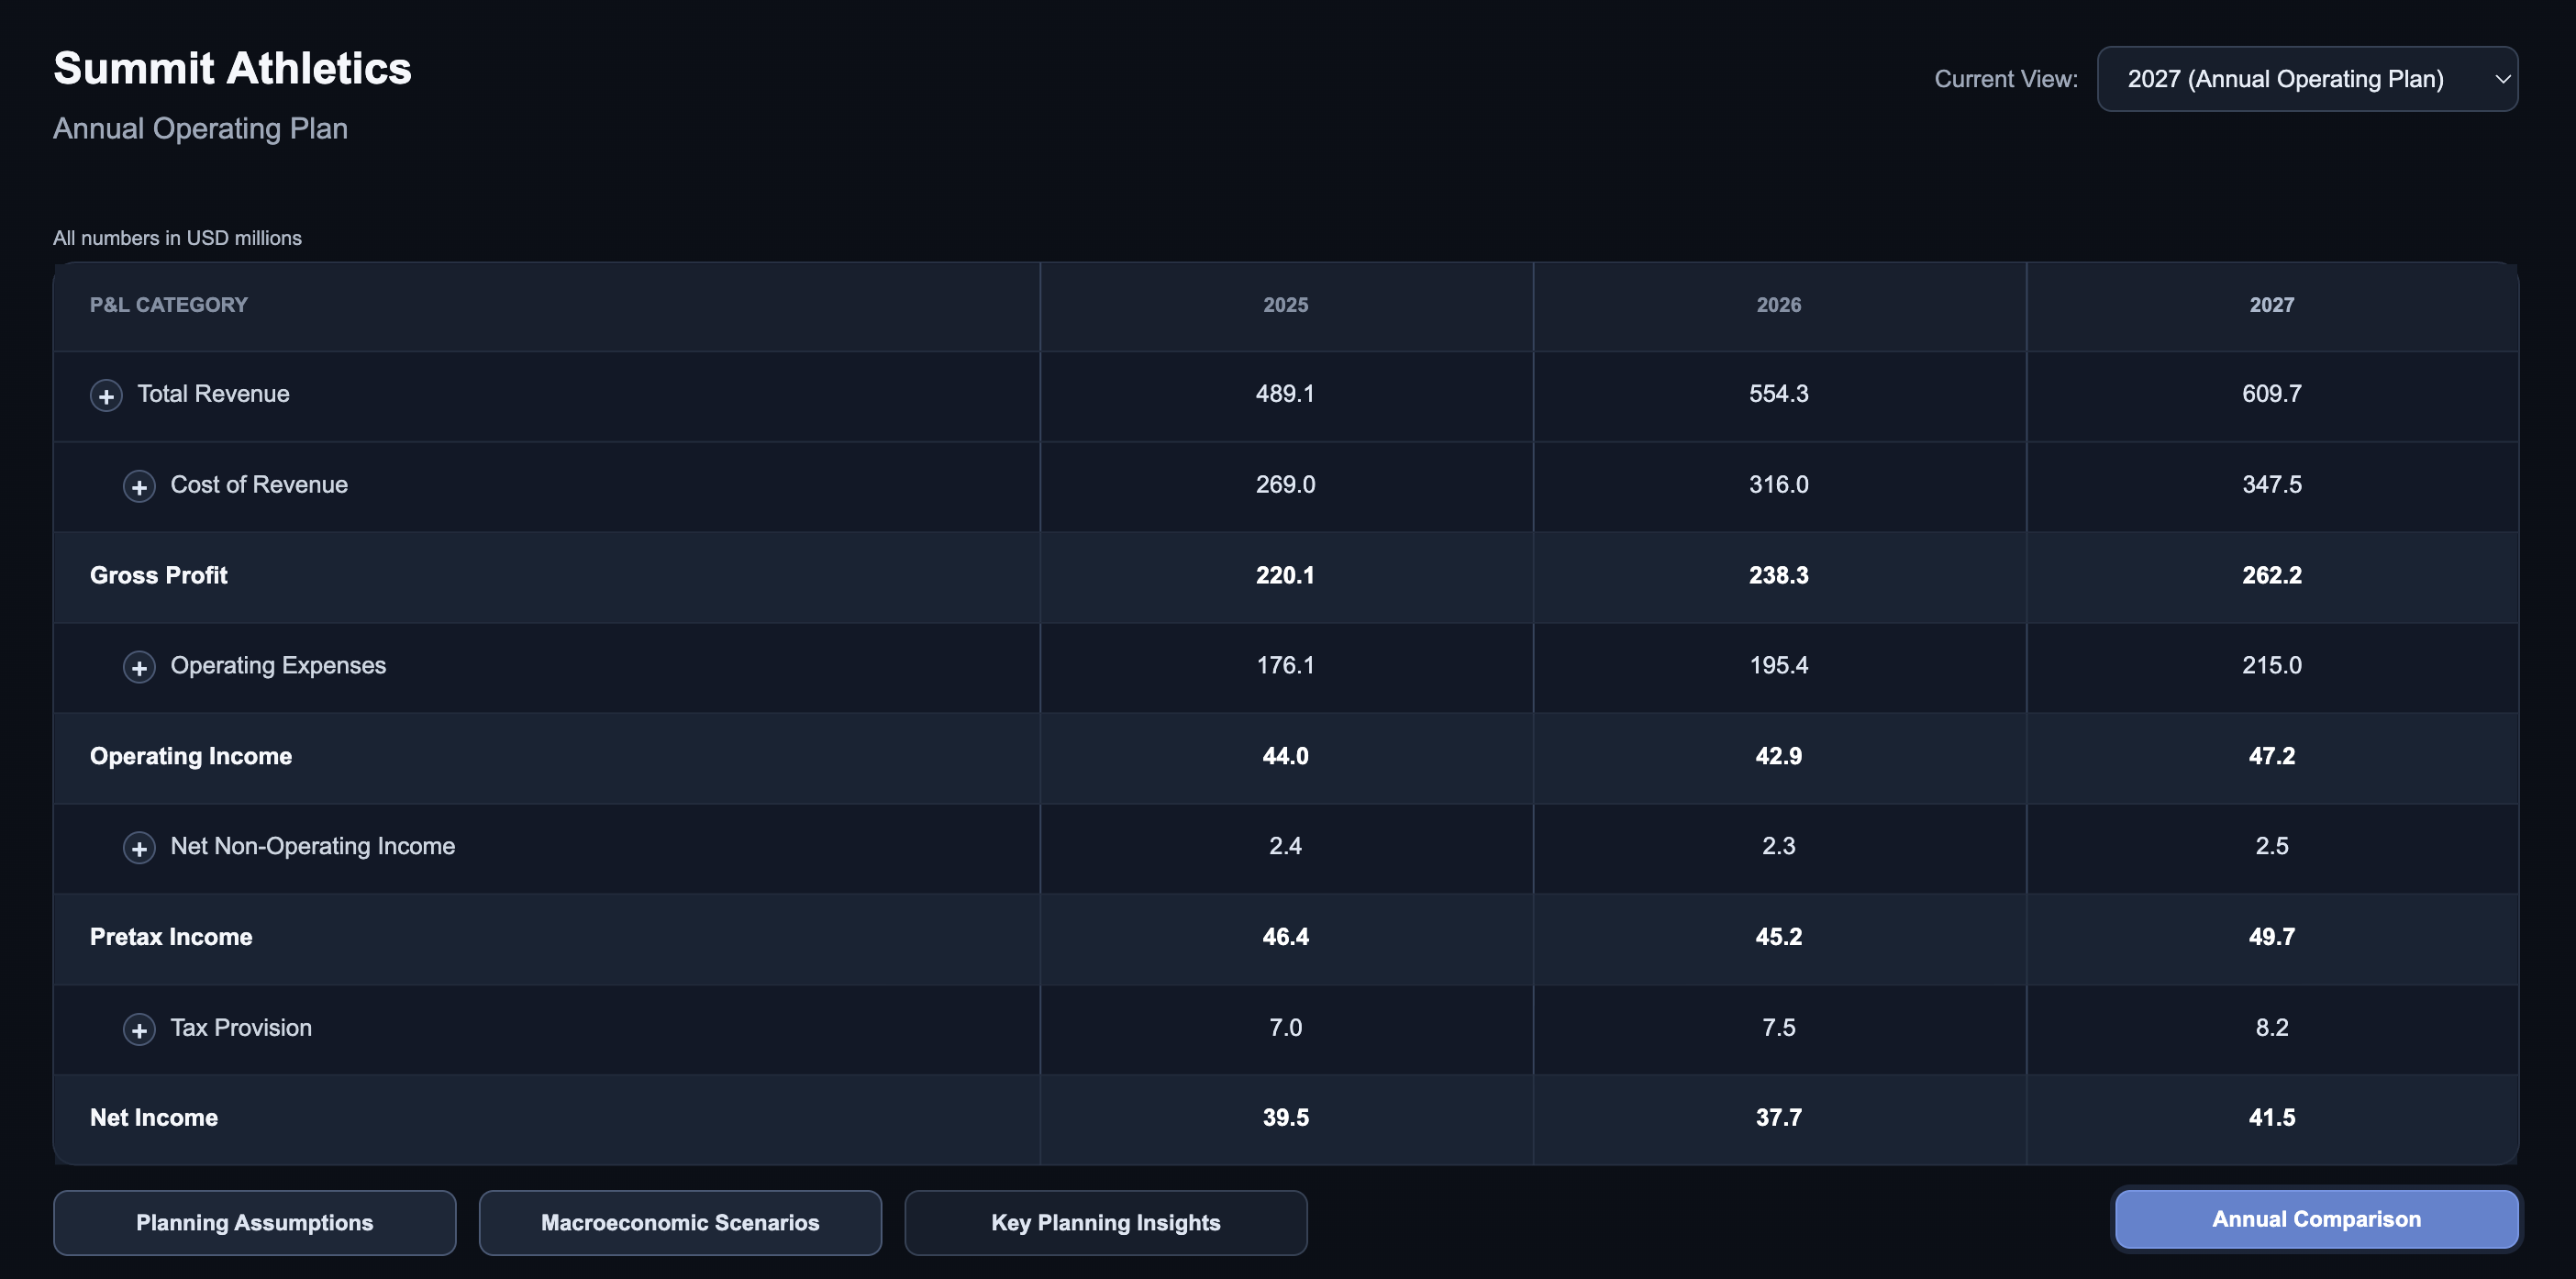The width and height of the screenshot is (2576, 1279).
Task: Click the Operating Income row label
Action: click(191, 756)
